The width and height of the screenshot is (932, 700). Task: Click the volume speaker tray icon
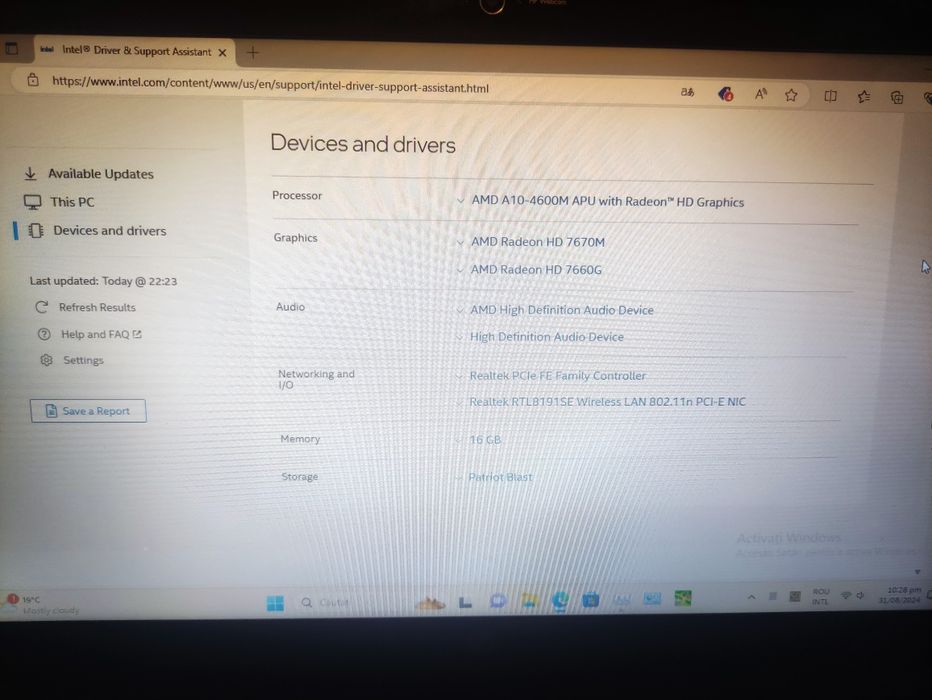tap(859, 595)
